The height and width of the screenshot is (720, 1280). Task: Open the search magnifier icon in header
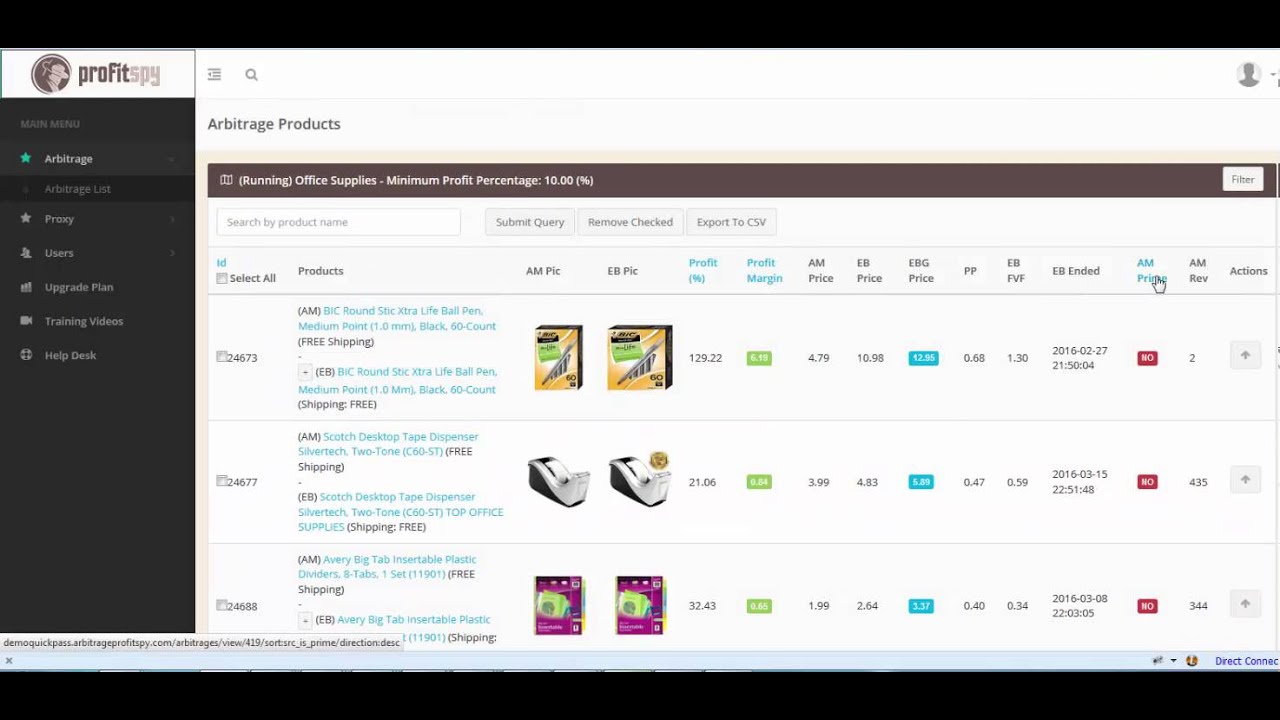point(251,74)
